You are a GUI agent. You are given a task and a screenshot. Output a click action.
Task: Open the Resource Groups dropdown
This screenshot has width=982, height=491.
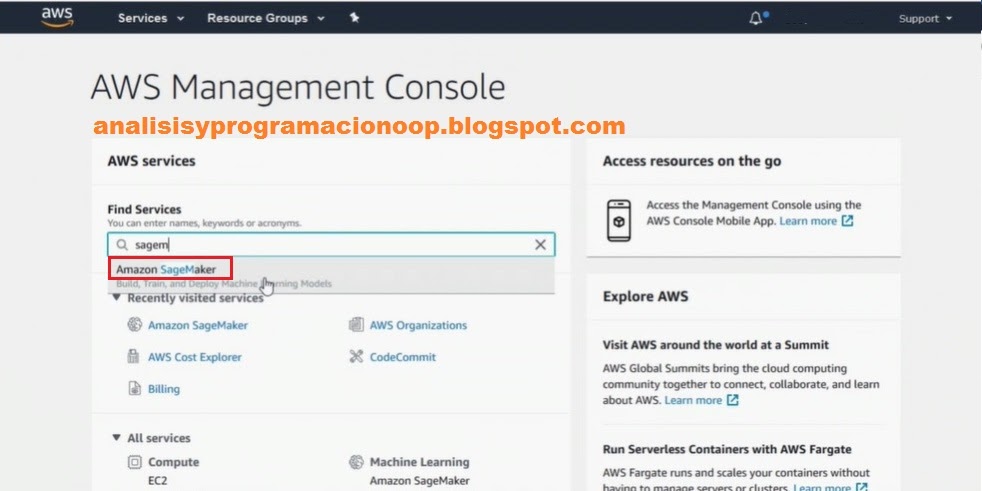click(266, 18)
